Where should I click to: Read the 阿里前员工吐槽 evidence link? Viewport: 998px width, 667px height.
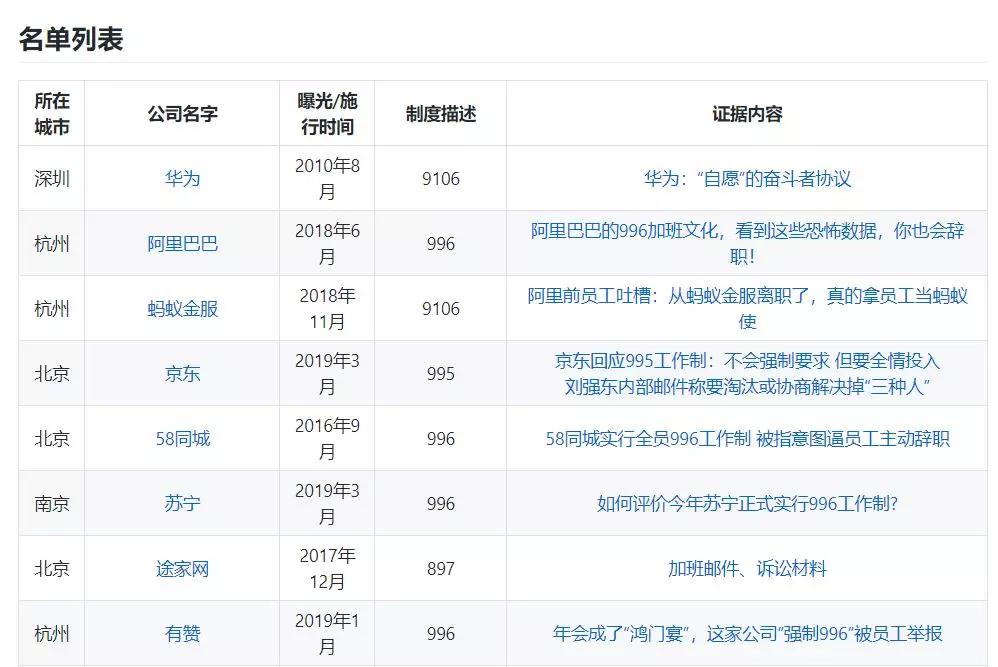(747, 309)
